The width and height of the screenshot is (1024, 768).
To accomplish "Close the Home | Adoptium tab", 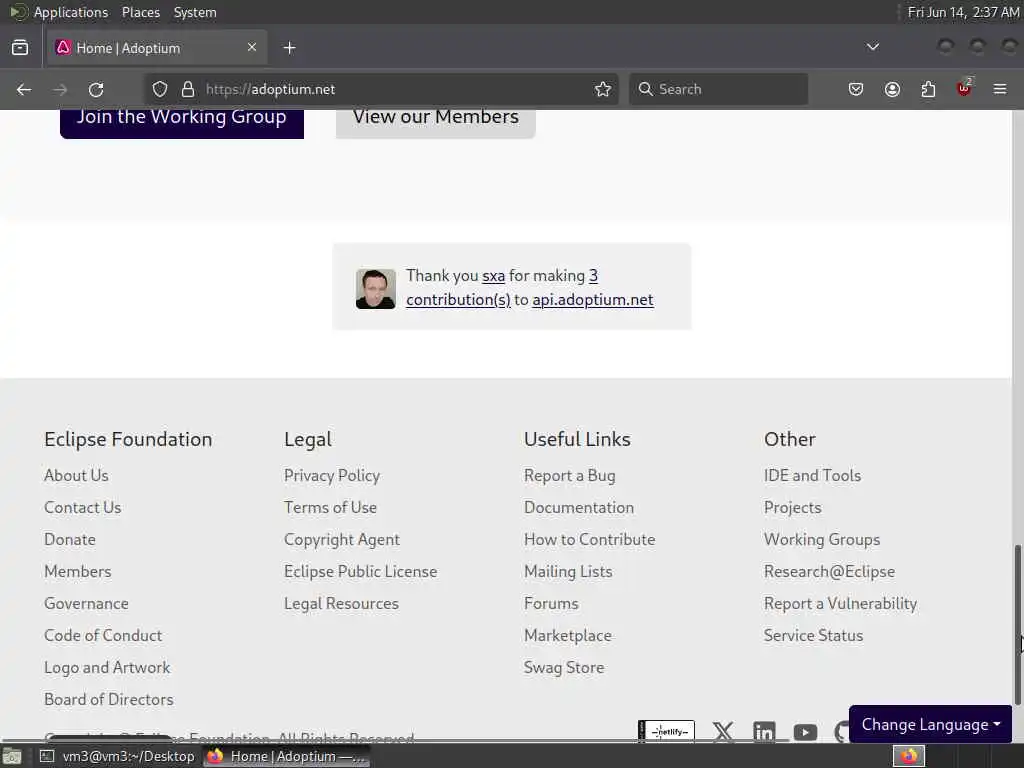I will pos(252,48).
